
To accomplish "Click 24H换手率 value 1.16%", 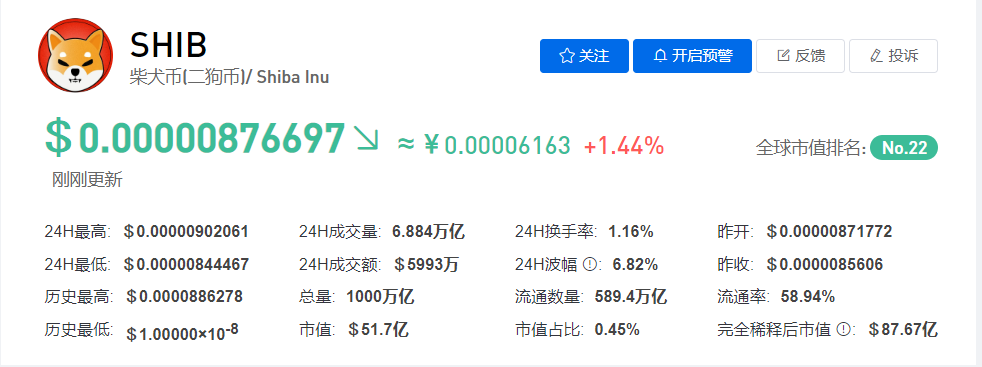I will click(x=631, y=232).
